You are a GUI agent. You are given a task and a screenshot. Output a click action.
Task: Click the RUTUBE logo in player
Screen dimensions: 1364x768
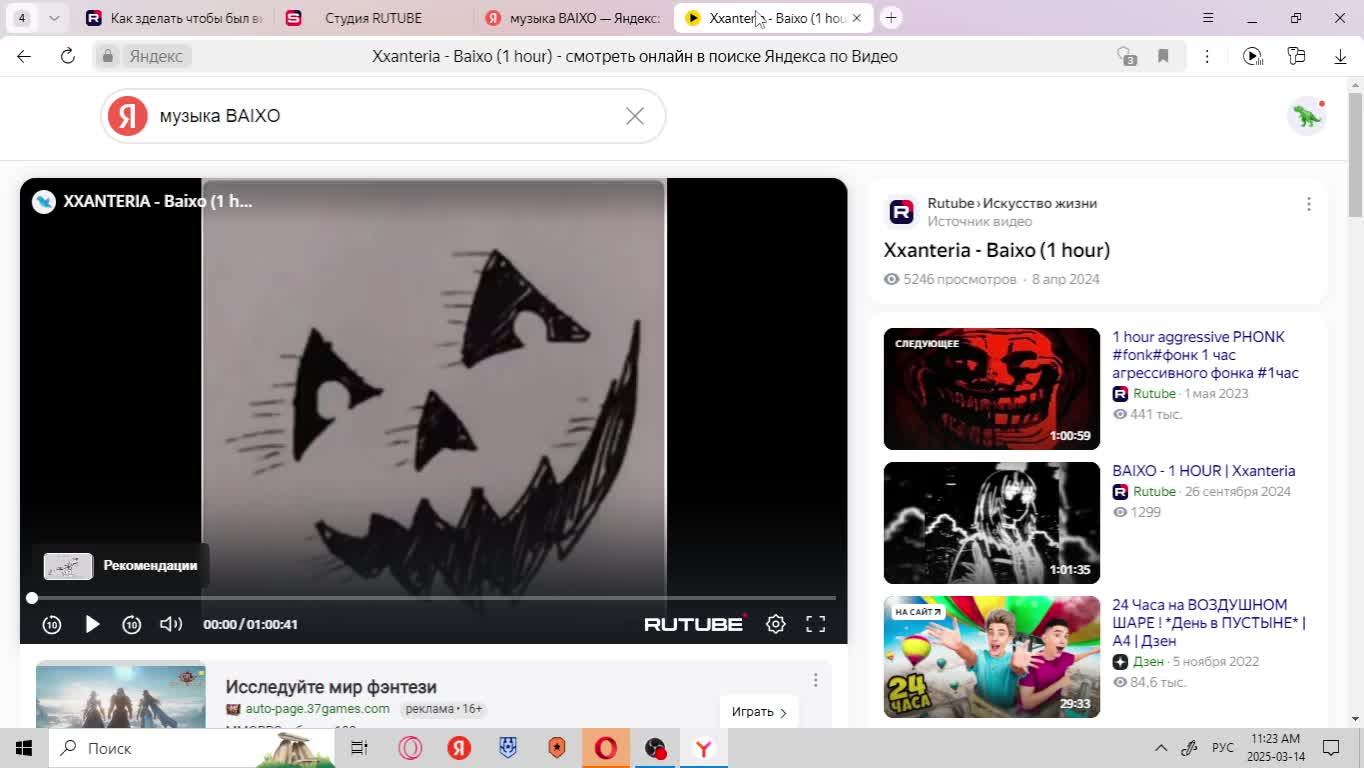tap(695, 623)
